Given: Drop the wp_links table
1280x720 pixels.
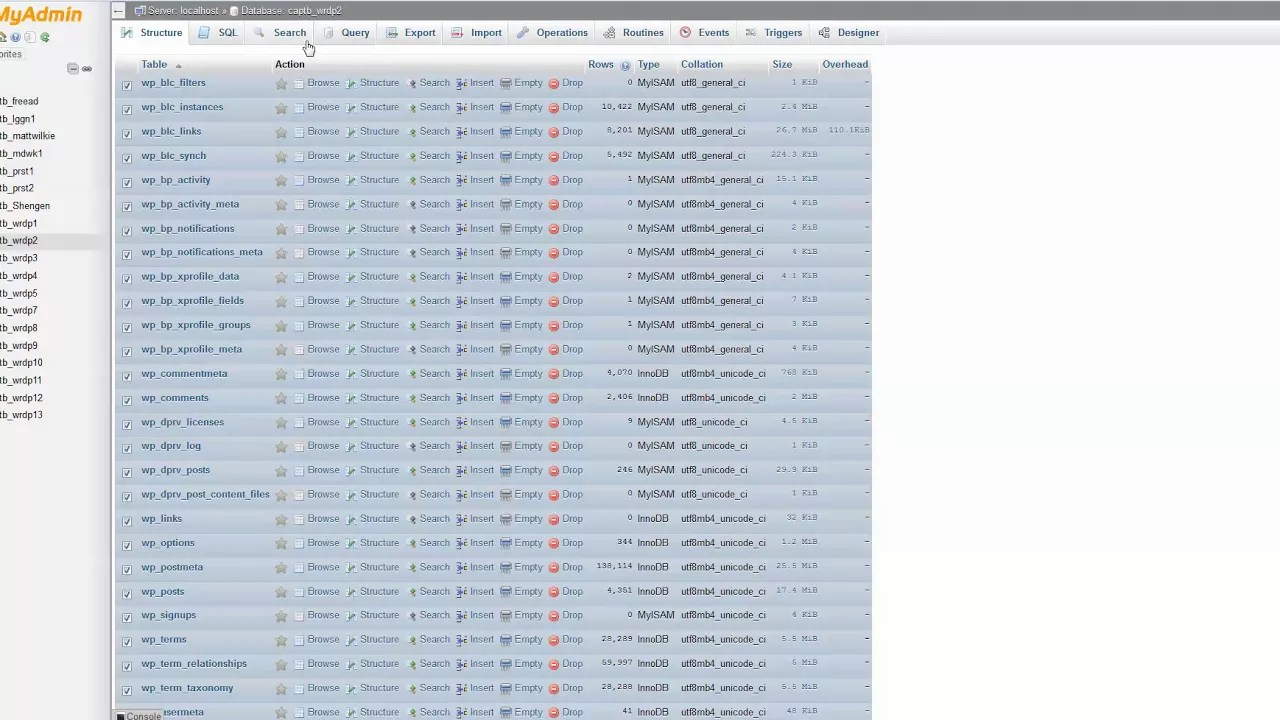Looking at the screenshot, I should coord(565,519).
